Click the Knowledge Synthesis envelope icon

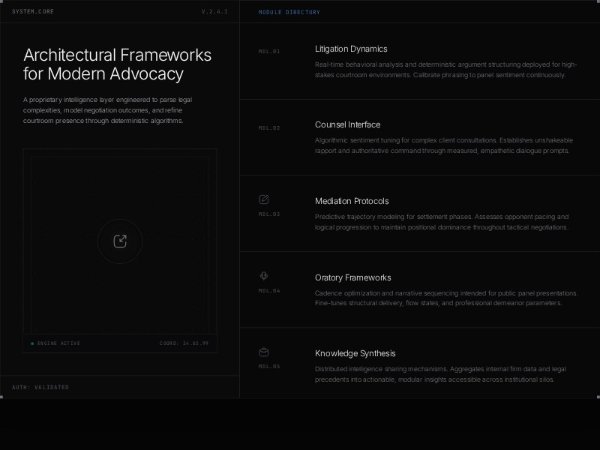pyautogui.click(x=264, y=352)
